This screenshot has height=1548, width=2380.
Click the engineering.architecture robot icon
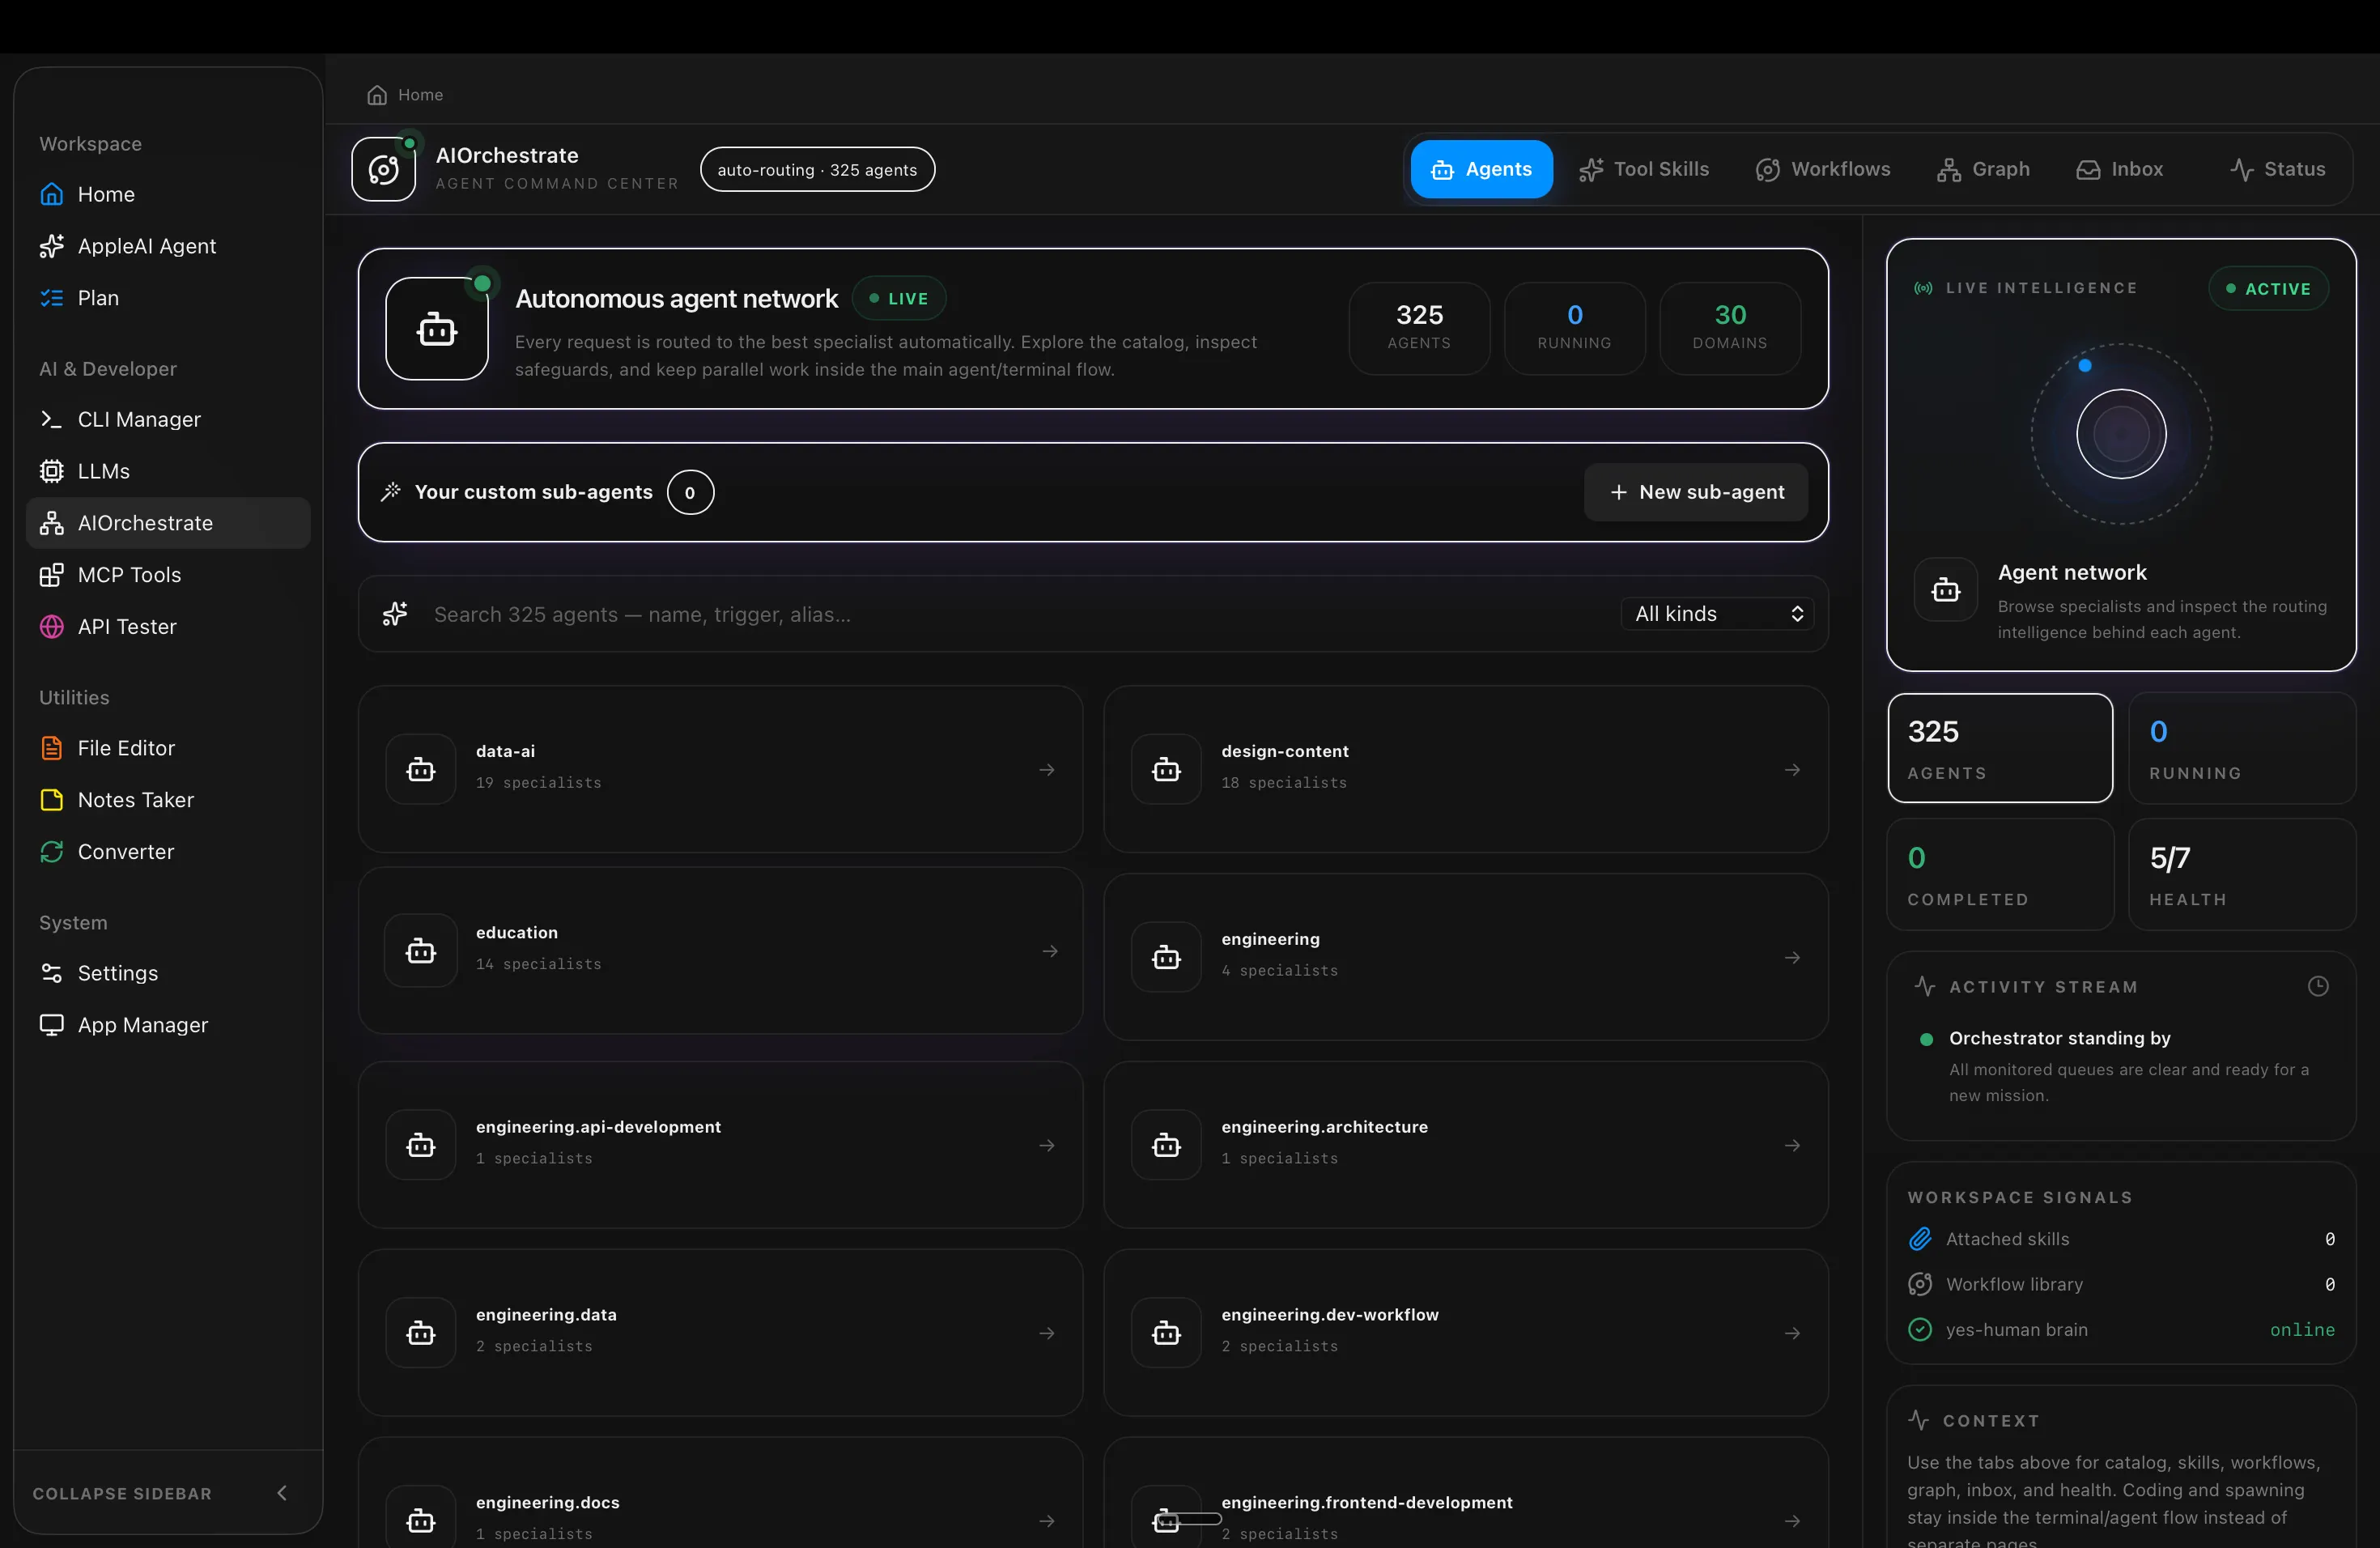point(1166,1145)
